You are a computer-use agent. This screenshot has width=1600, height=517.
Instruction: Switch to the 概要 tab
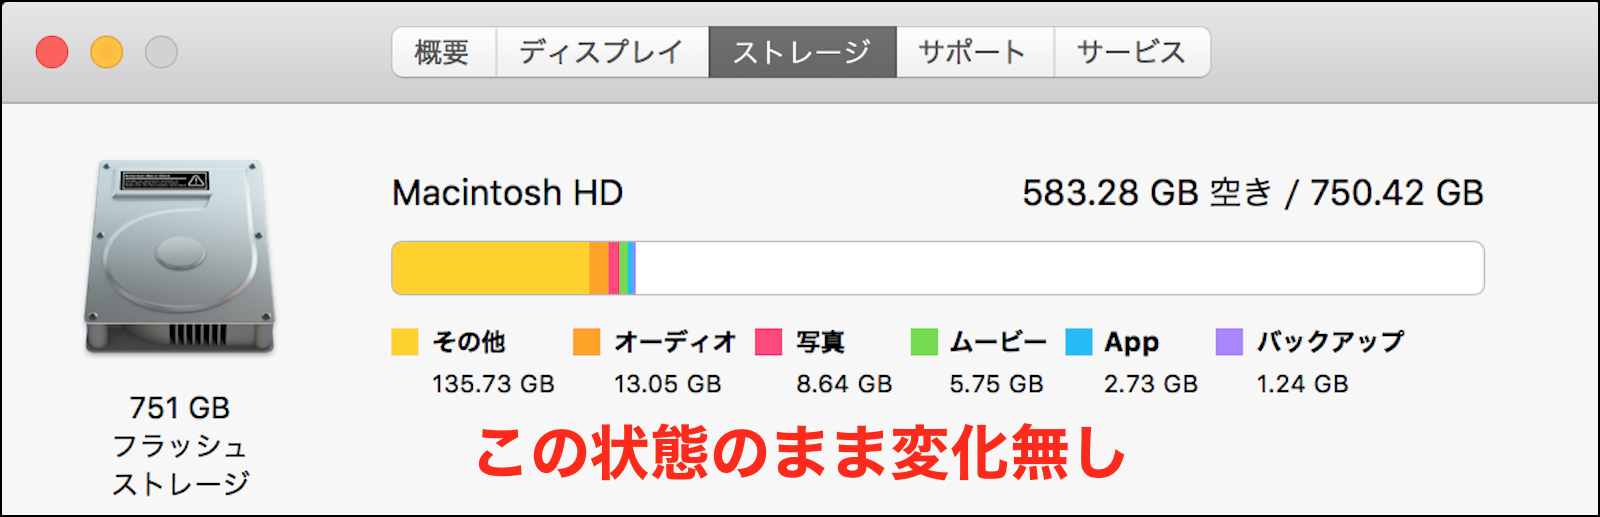443,52
